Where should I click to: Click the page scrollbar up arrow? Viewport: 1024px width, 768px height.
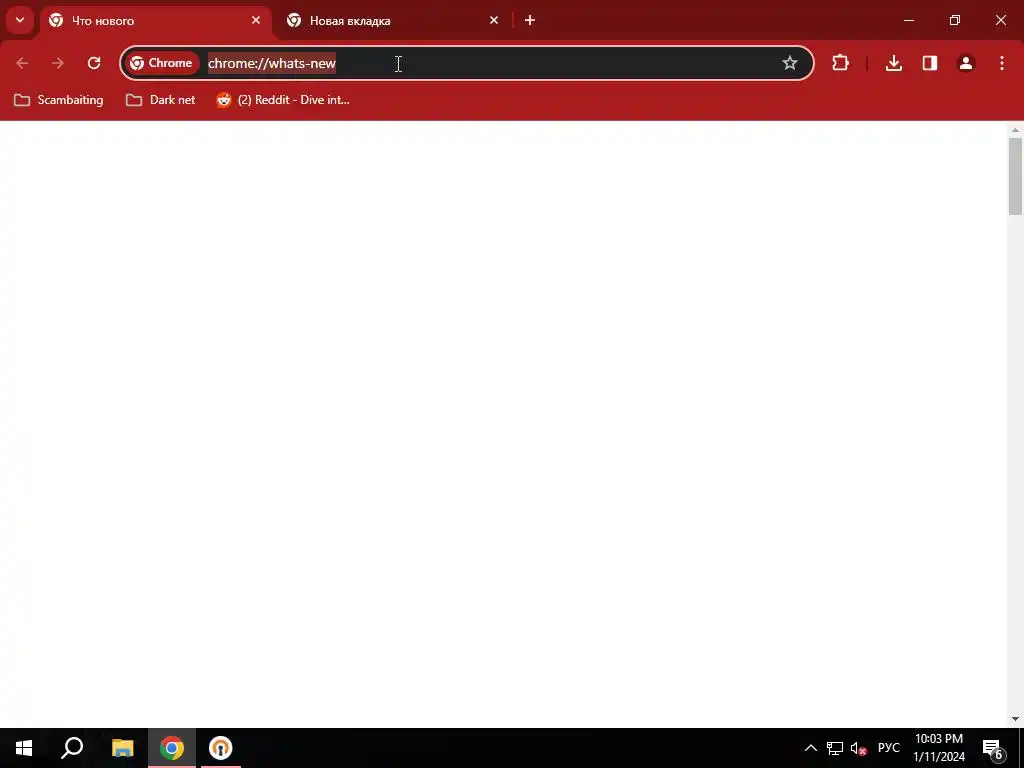[1015, 130]
